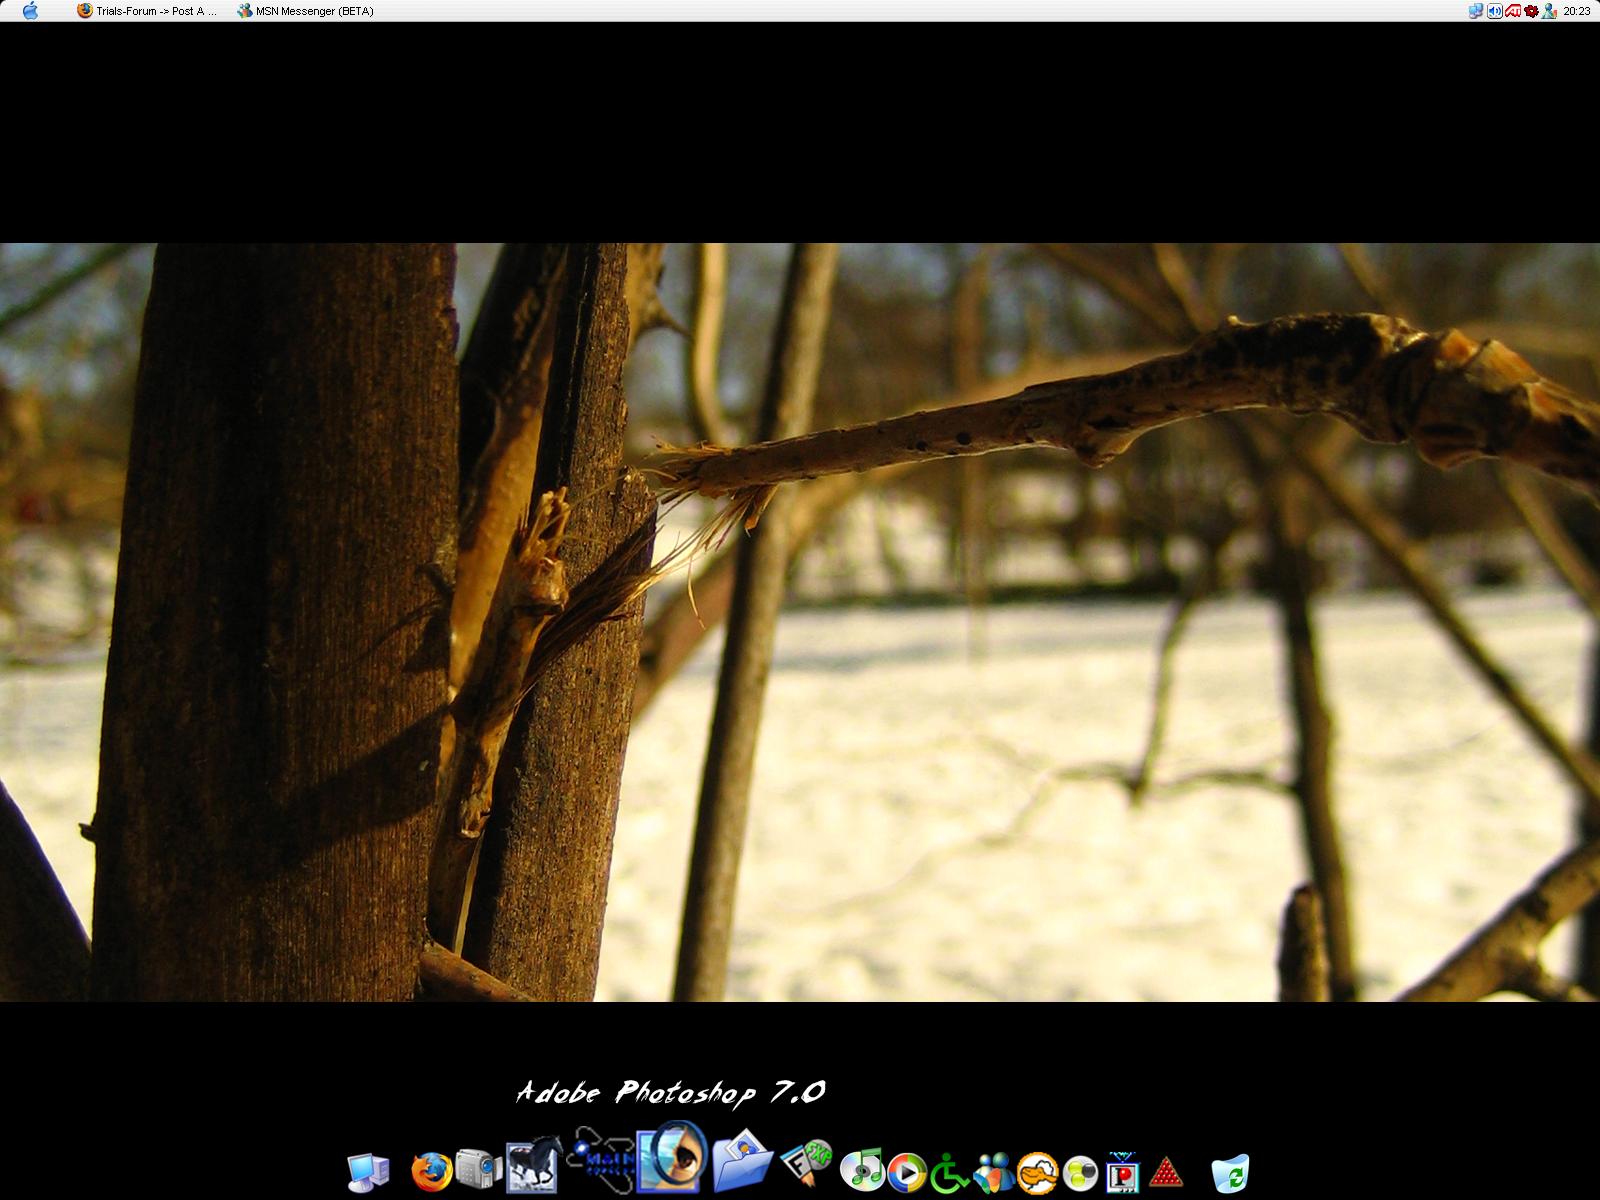Viewport: 1600px width, 1200px height.
Task: Open the Recycle Bin in the dock
Action: point(1230,1173)
